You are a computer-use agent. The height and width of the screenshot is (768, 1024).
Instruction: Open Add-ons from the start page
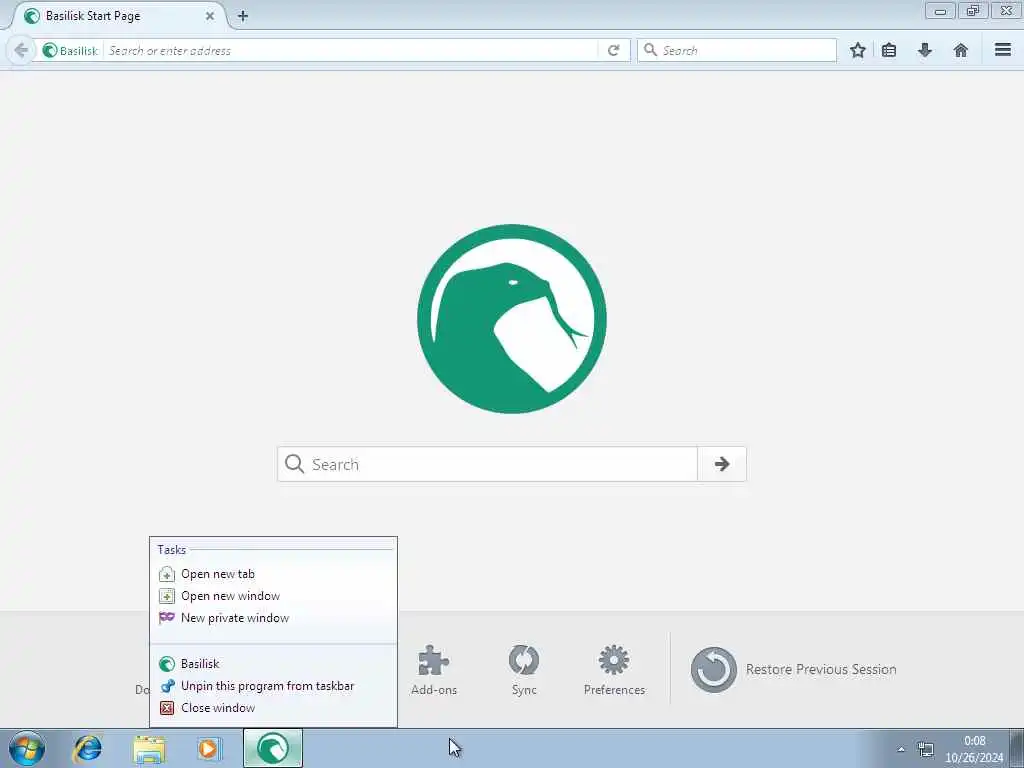tap(434, 670)
